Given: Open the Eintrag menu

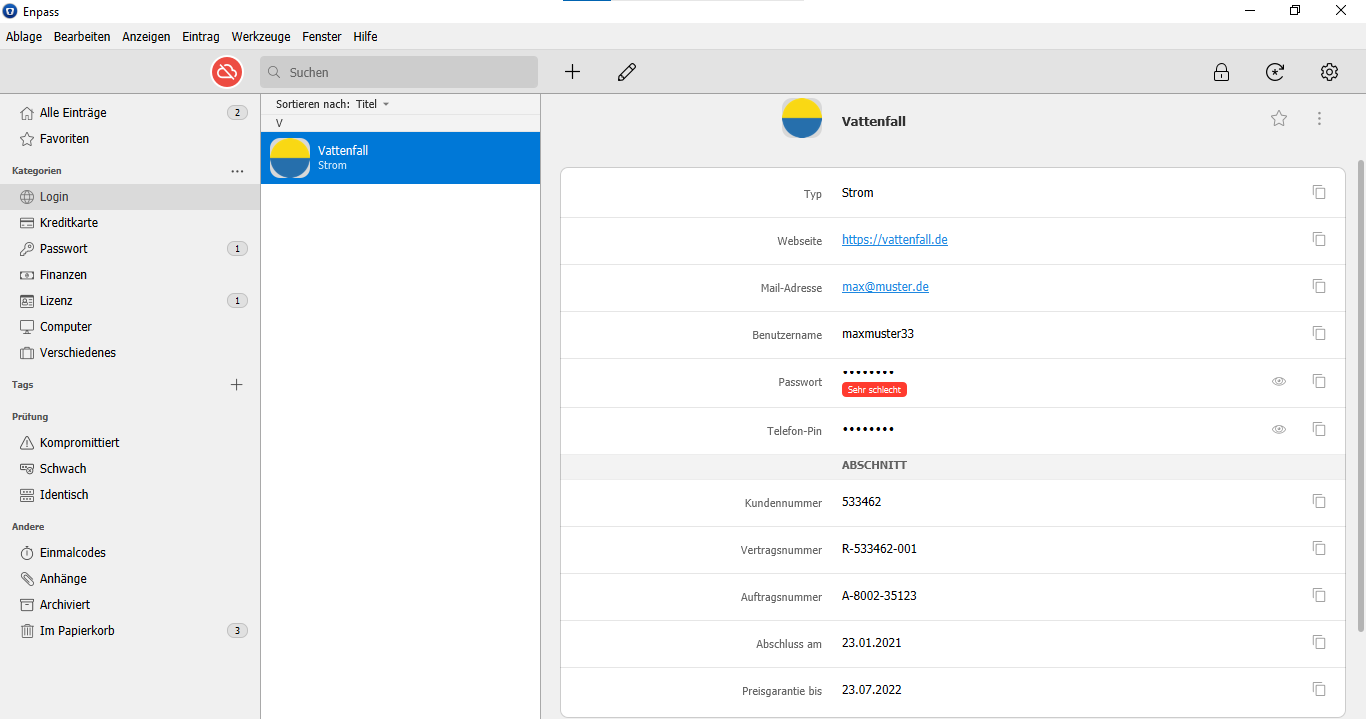Looking at the screenshot, I should pos(201,37).
